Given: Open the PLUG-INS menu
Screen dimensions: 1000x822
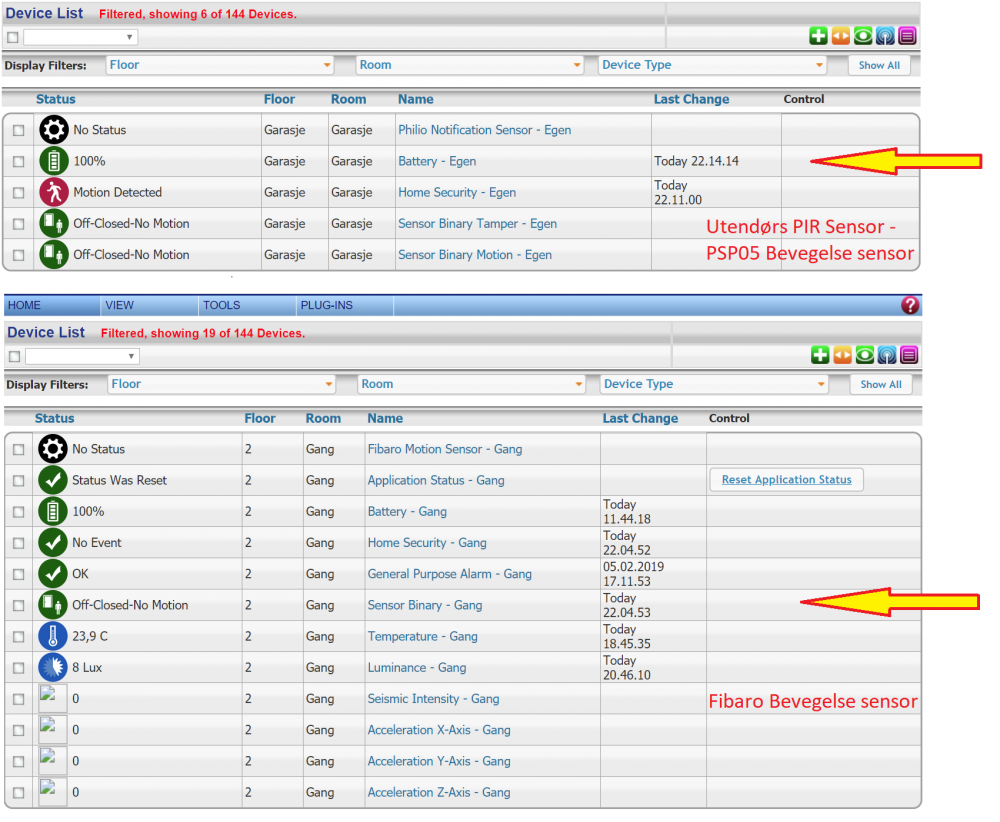Looking at the screenshot, I should point(325,305).
